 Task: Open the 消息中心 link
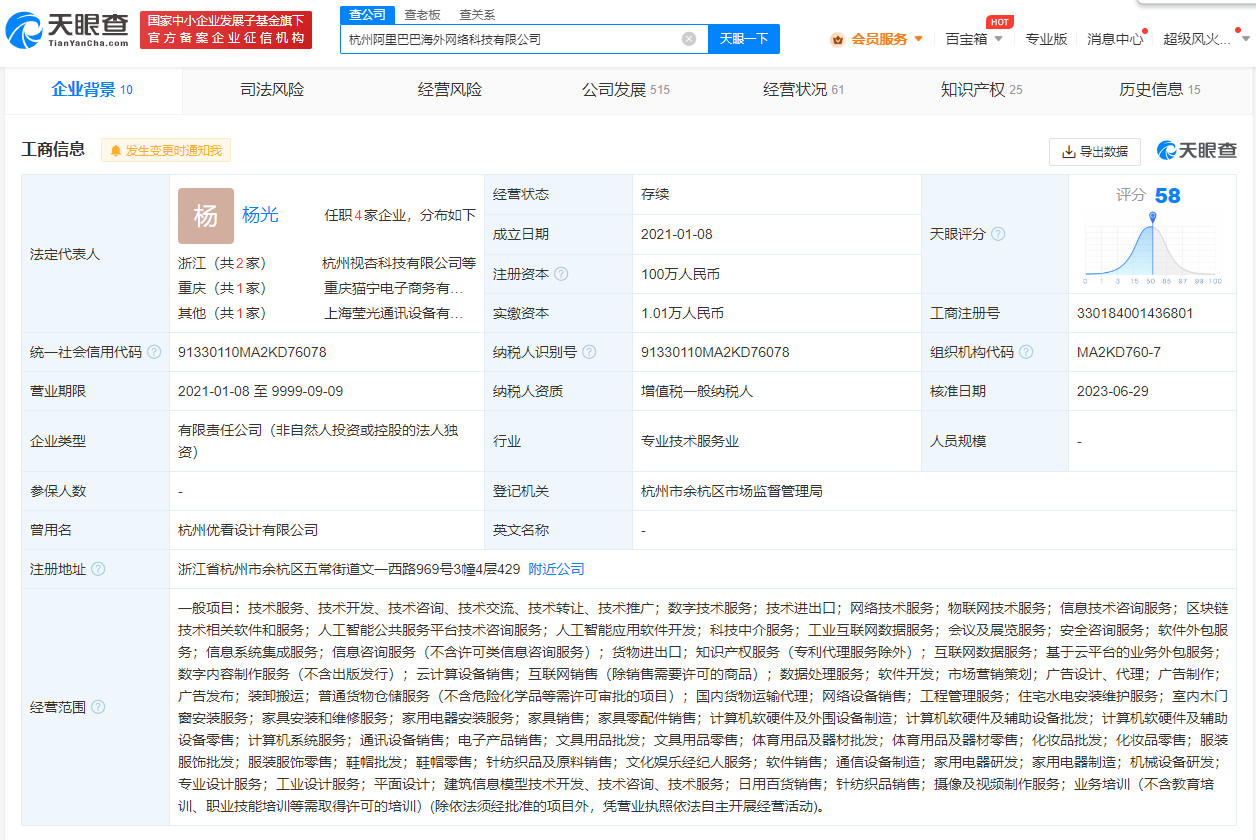tap(1115, 39)
